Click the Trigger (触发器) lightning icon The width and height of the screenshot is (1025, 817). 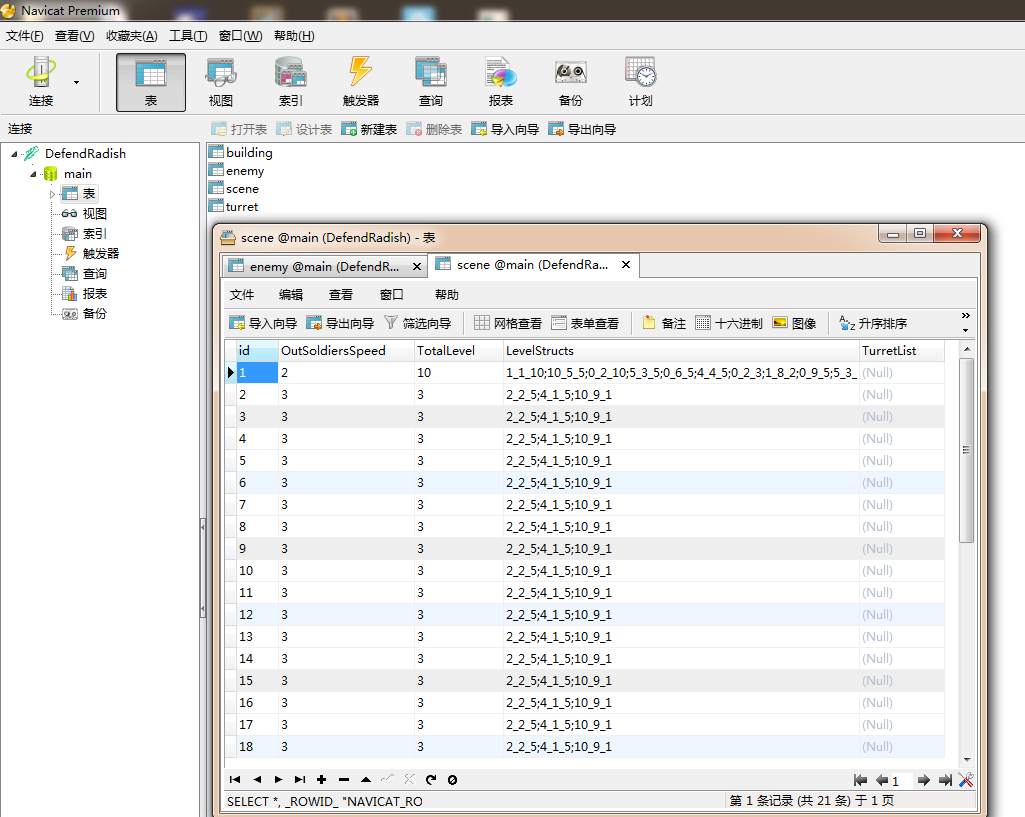[360, 82]
